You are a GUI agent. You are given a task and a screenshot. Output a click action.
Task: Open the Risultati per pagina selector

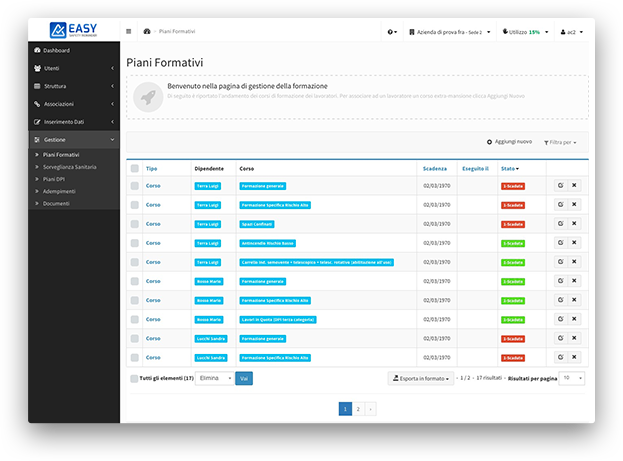[x=572, y=378]
